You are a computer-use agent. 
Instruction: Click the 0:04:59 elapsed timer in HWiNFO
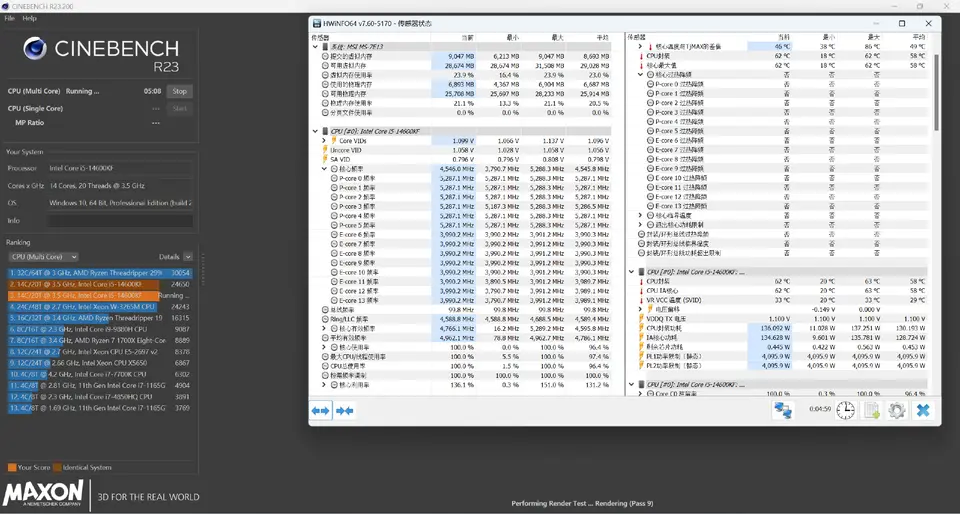point(819,409)
